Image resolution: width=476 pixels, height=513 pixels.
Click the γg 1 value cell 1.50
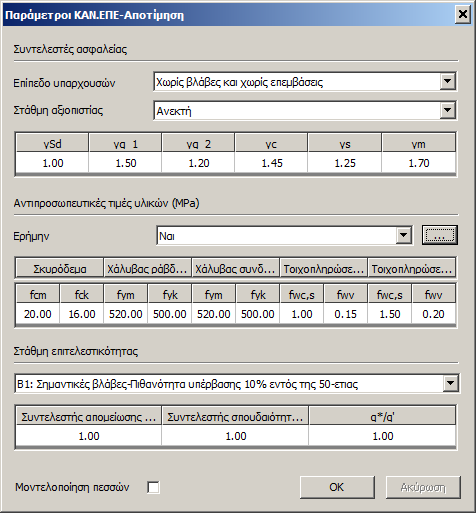[125, 163]
